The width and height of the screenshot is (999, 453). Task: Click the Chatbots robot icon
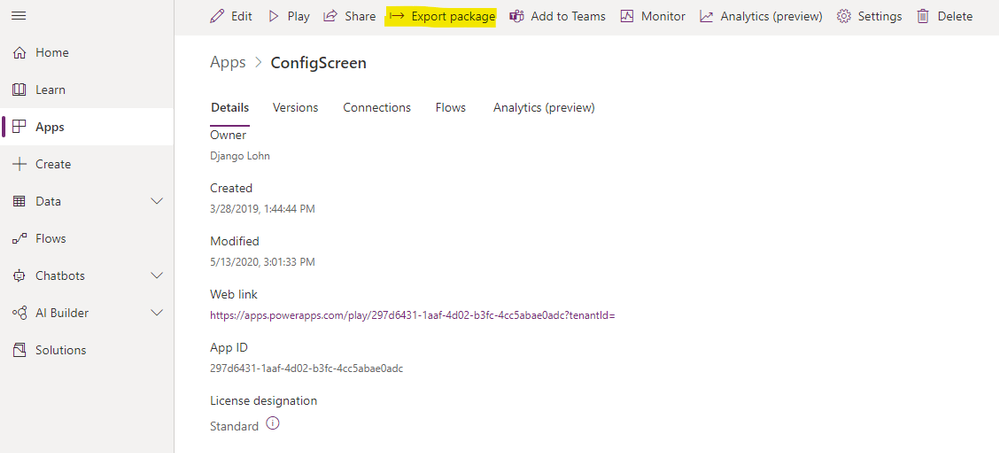[x=19, y=276]
